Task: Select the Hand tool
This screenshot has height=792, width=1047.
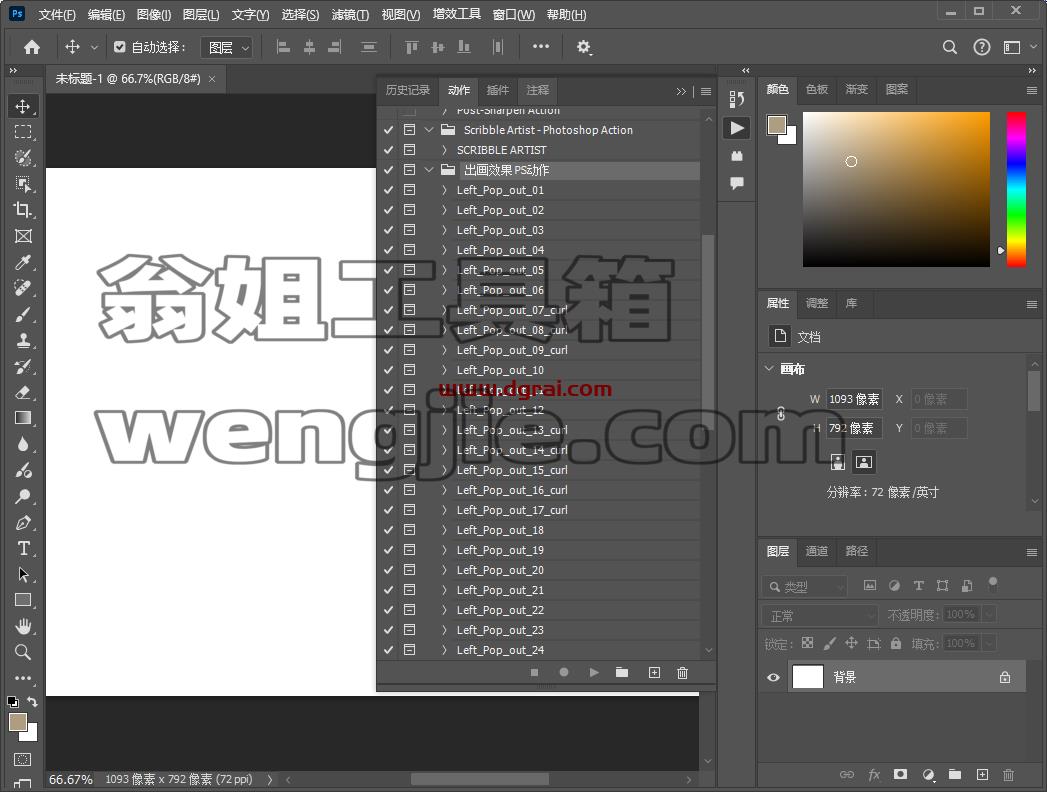Action: (23, 626)
